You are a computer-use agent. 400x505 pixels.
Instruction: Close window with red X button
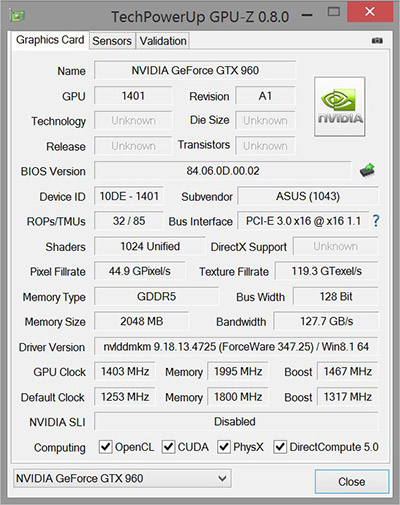(x=370, y=12)
